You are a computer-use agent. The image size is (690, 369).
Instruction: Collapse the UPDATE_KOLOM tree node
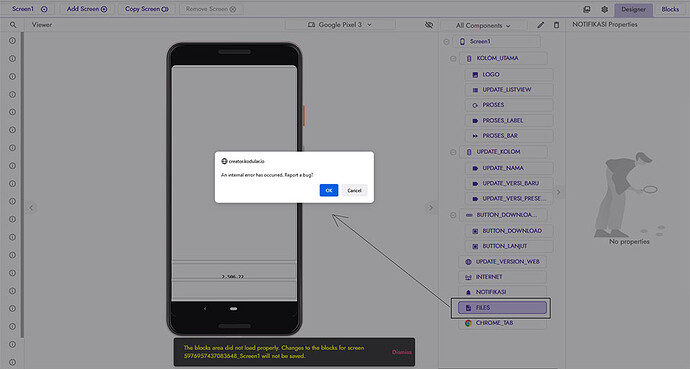[453, 152]
